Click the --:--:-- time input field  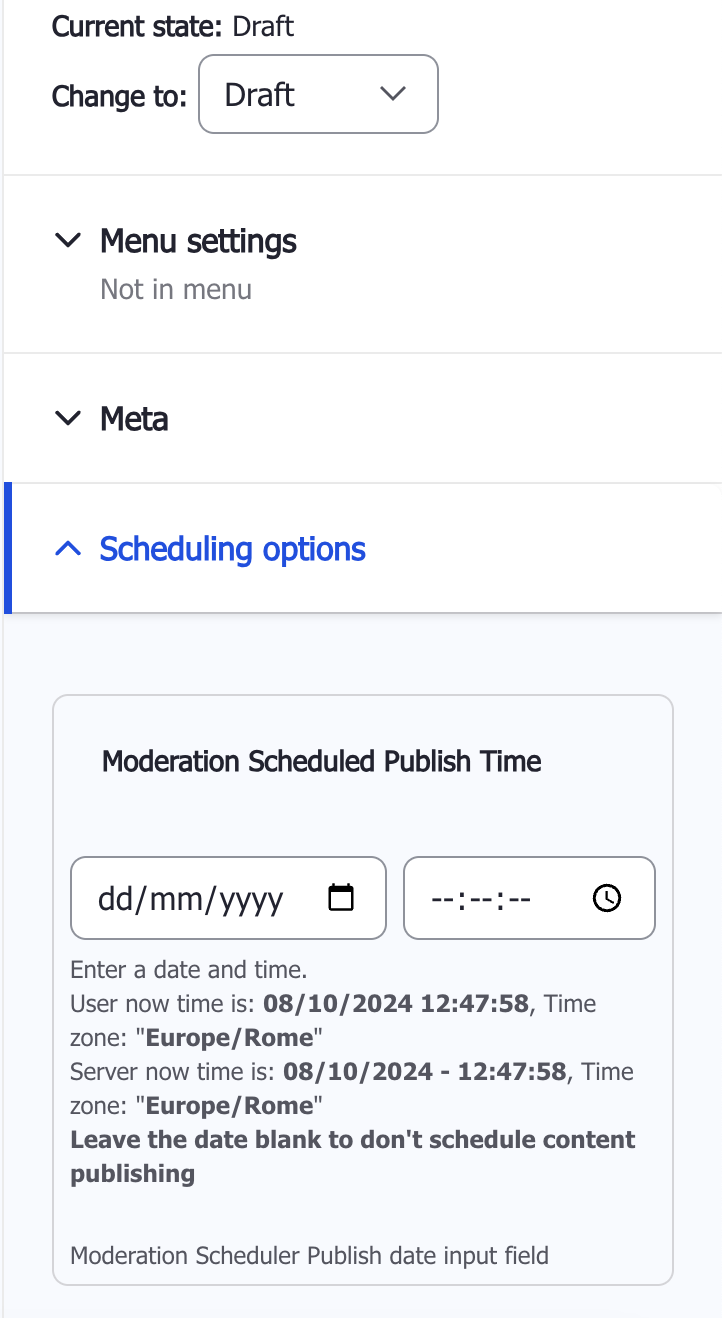(480, 898)
